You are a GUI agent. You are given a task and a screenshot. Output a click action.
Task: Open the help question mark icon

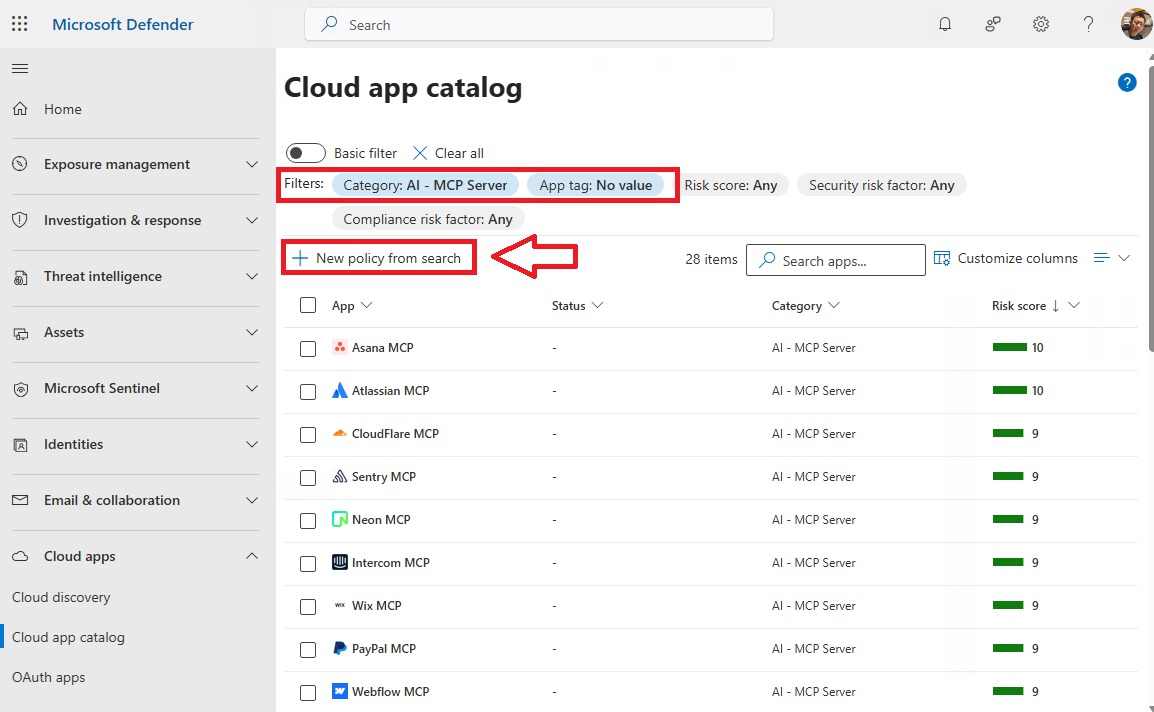[1088, 23]
